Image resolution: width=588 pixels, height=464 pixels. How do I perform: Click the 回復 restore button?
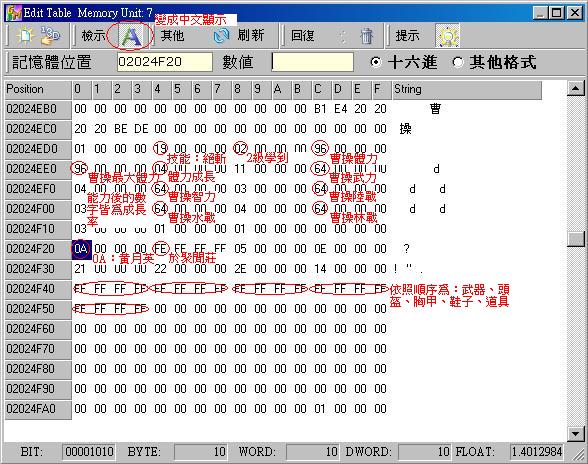click(x=302, y=36)
